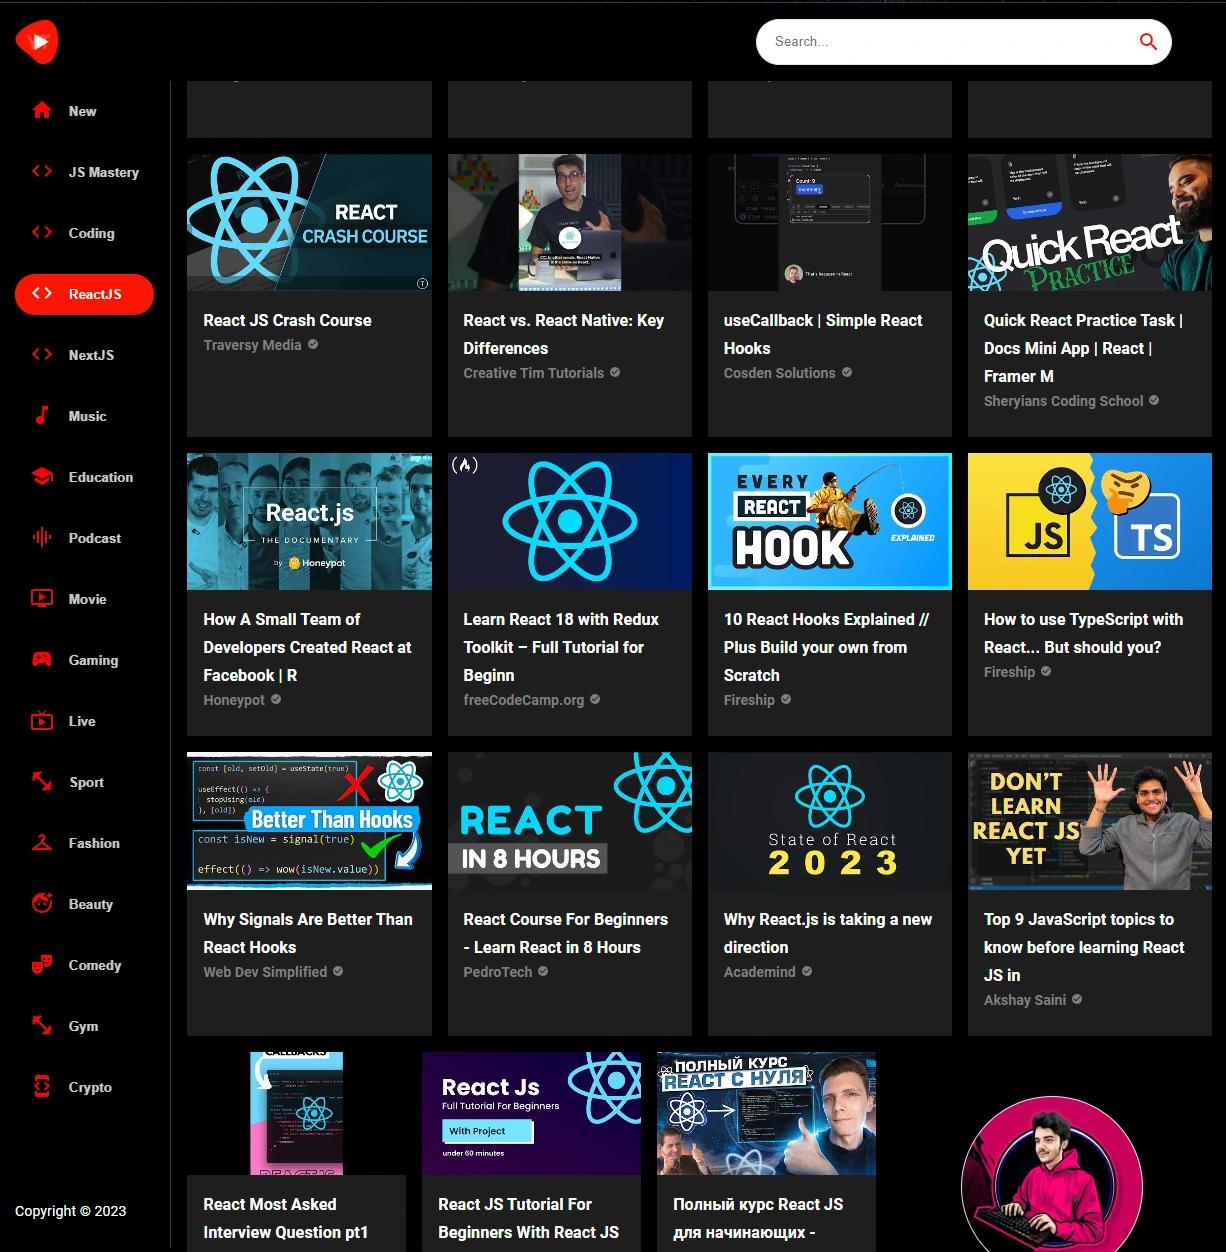Click verified badge next to Traversy Media

click(x=313, y=344)
